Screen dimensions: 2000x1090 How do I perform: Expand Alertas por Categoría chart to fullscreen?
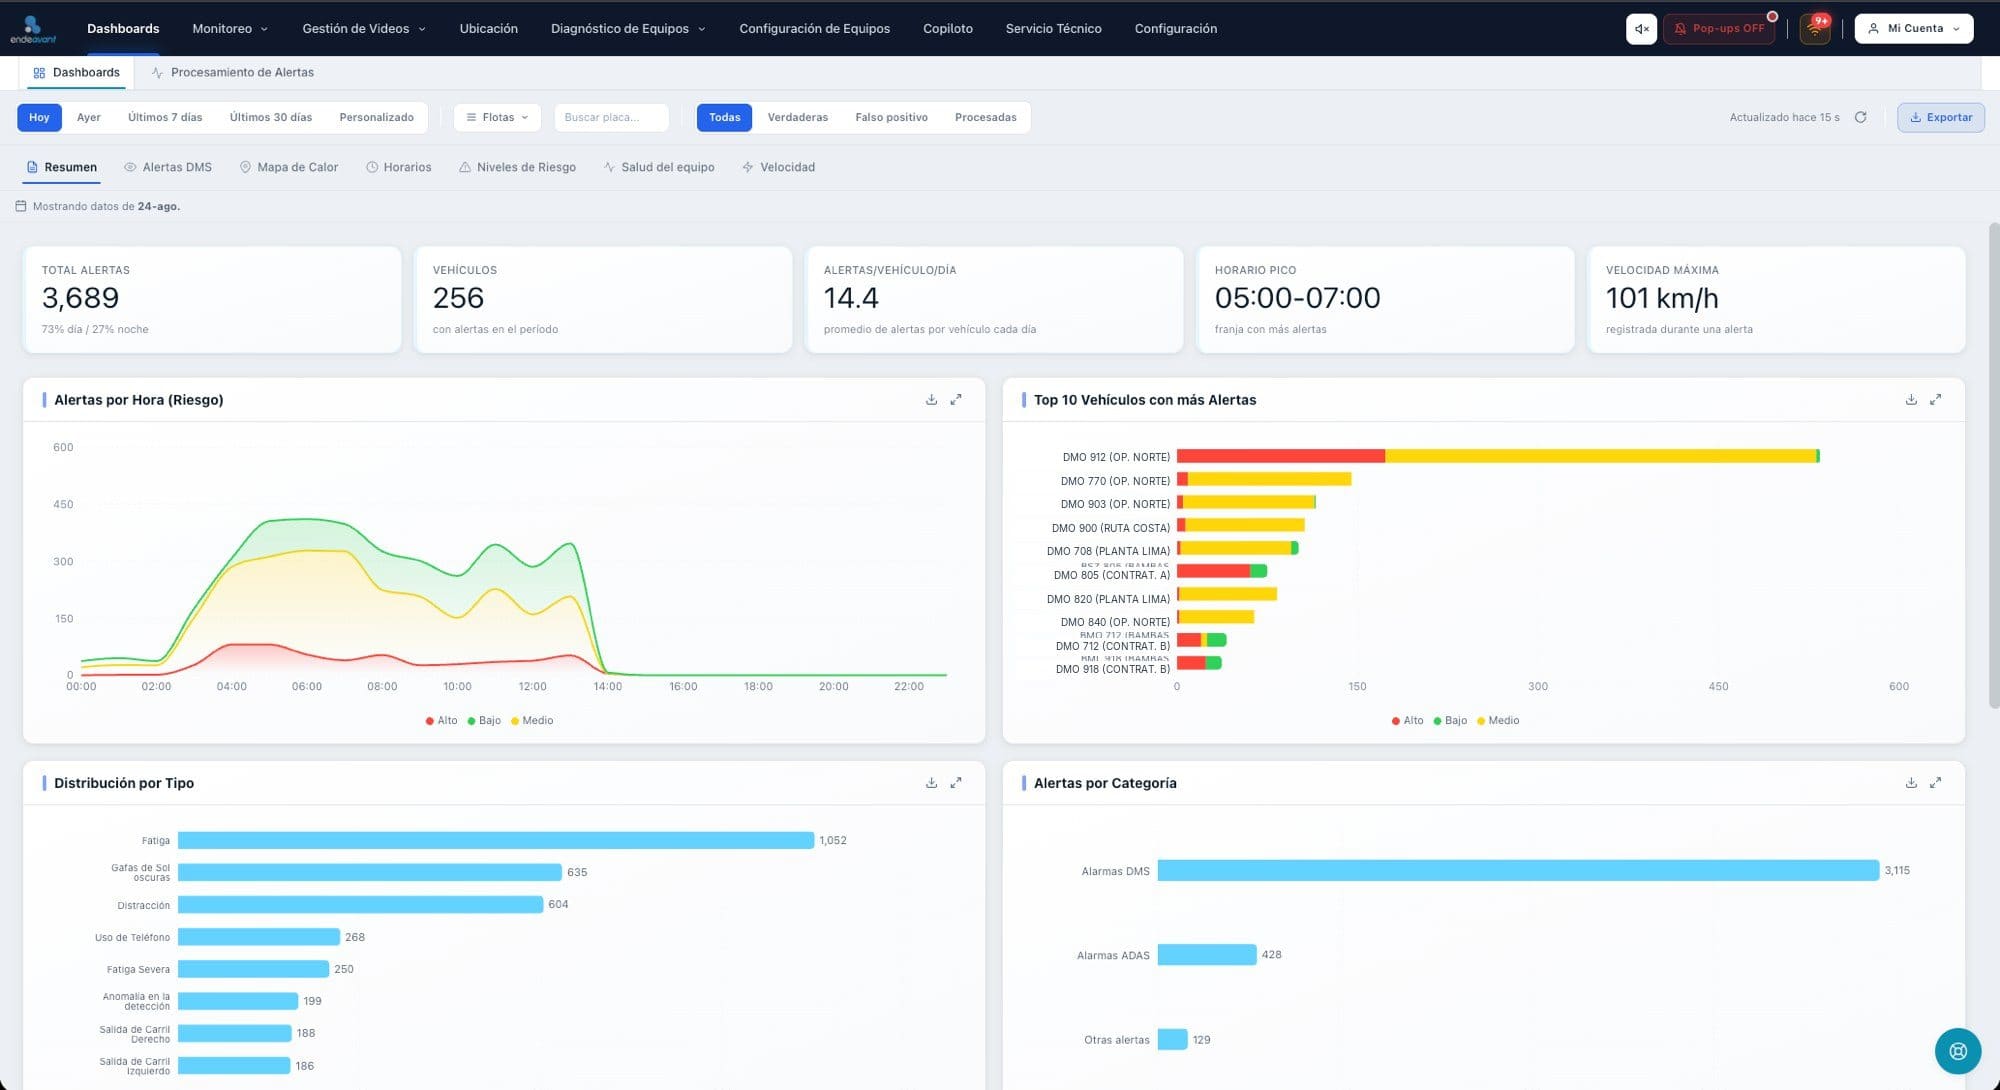click(x=1935, y=783)
